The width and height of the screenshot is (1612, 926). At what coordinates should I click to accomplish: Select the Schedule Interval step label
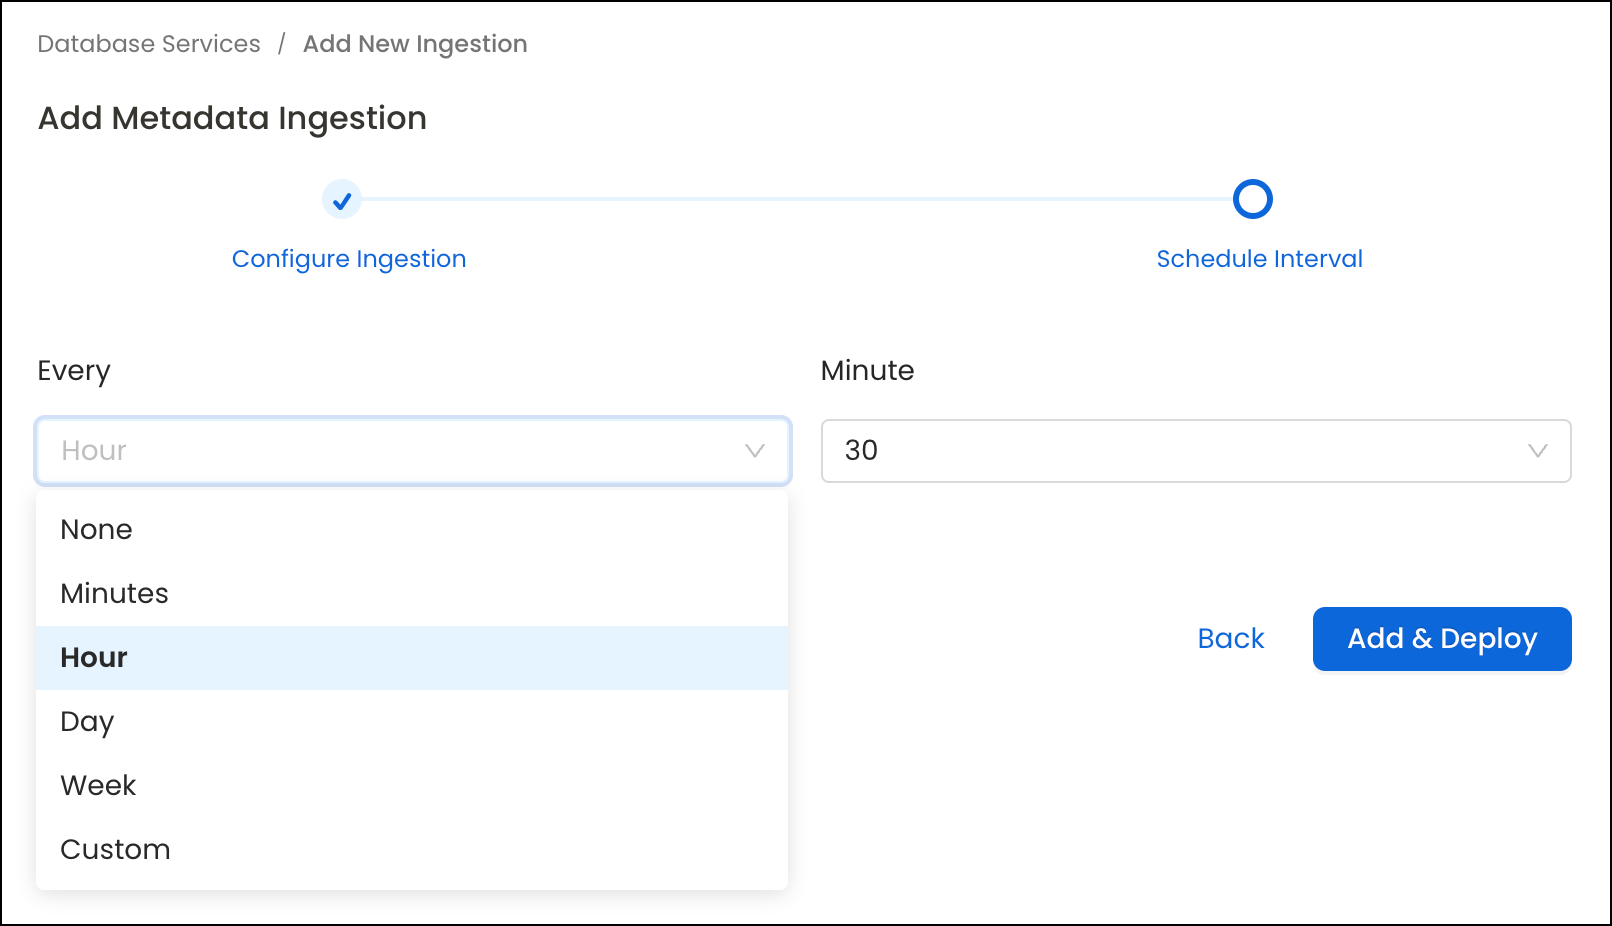tap(1259, 258)
